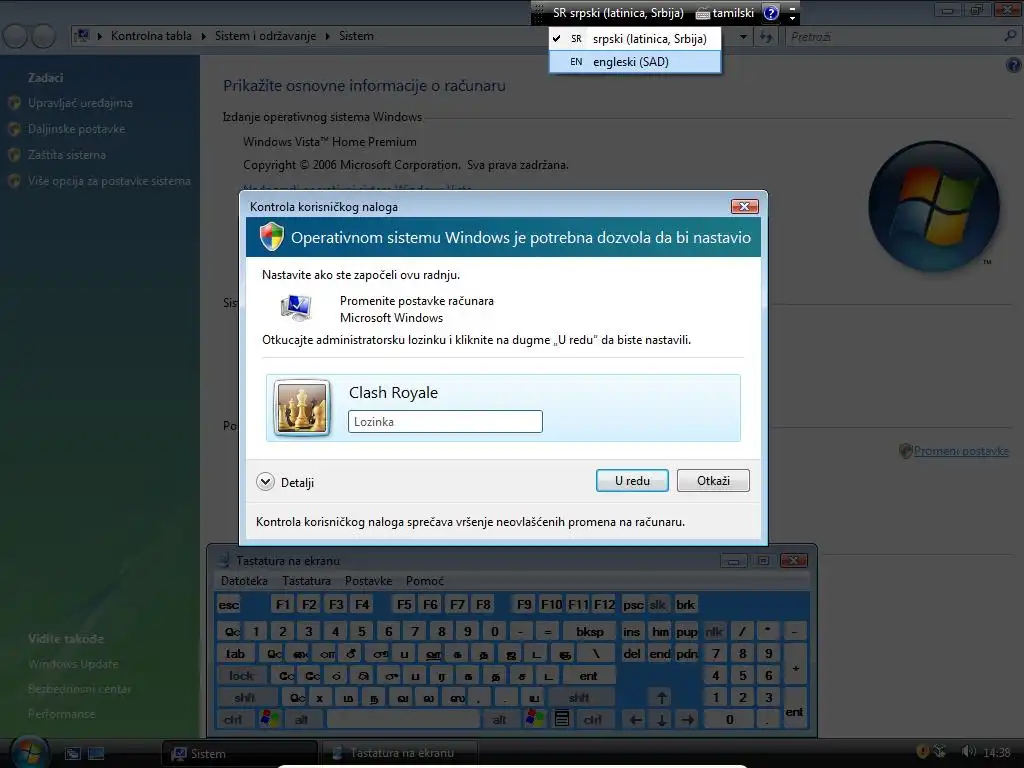Click the Windows Start orb
1024x768 pixels.
[29, 752]
